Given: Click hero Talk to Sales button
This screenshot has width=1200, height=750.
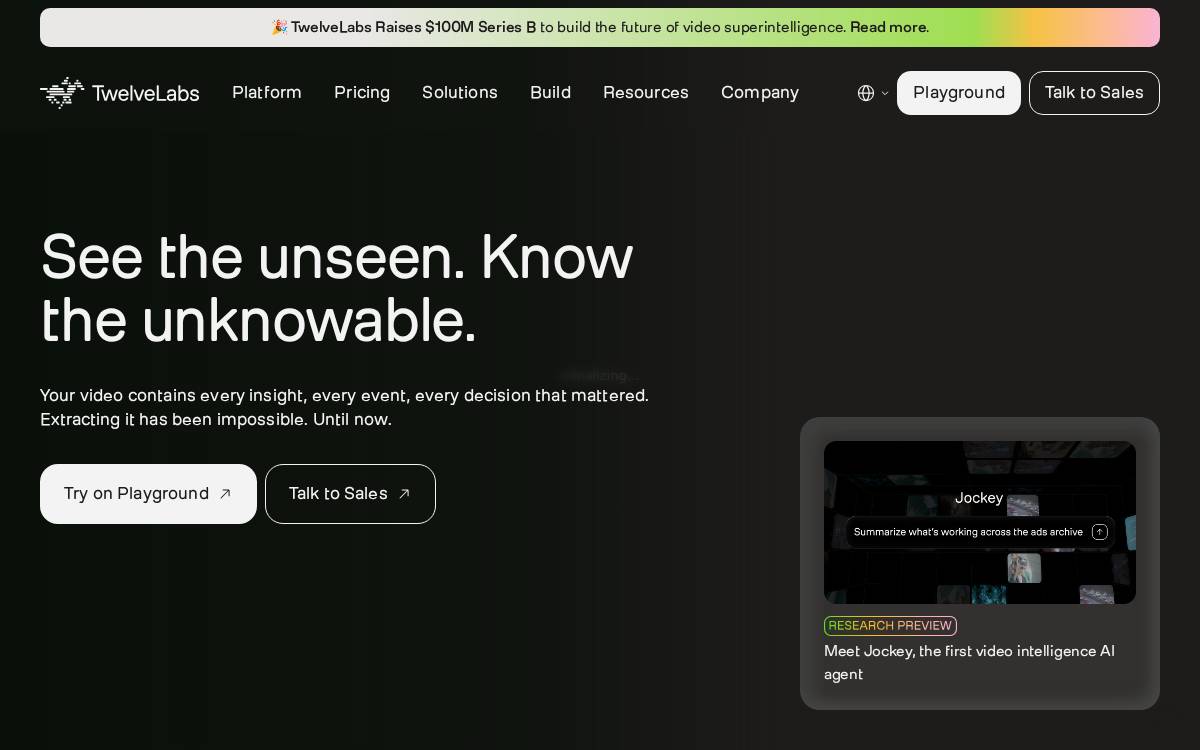Looking at the screenshot, I should pyautogui.click(x=350, y=494).
